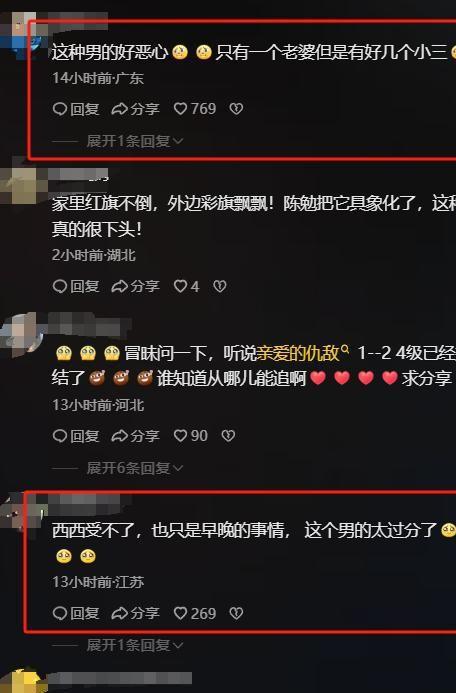Expand 展开6条回复 replies
Viewport: 456px width, 693px height.
pos(134,468)
